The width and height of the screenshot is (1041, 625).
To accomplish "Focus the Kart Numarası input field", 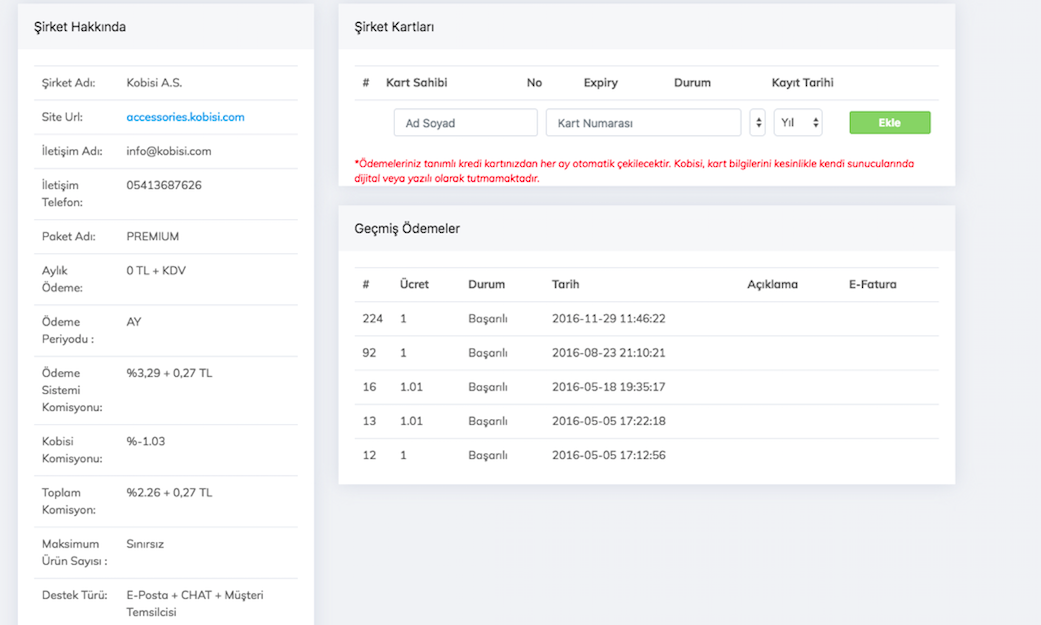I will tap(643, 123).
